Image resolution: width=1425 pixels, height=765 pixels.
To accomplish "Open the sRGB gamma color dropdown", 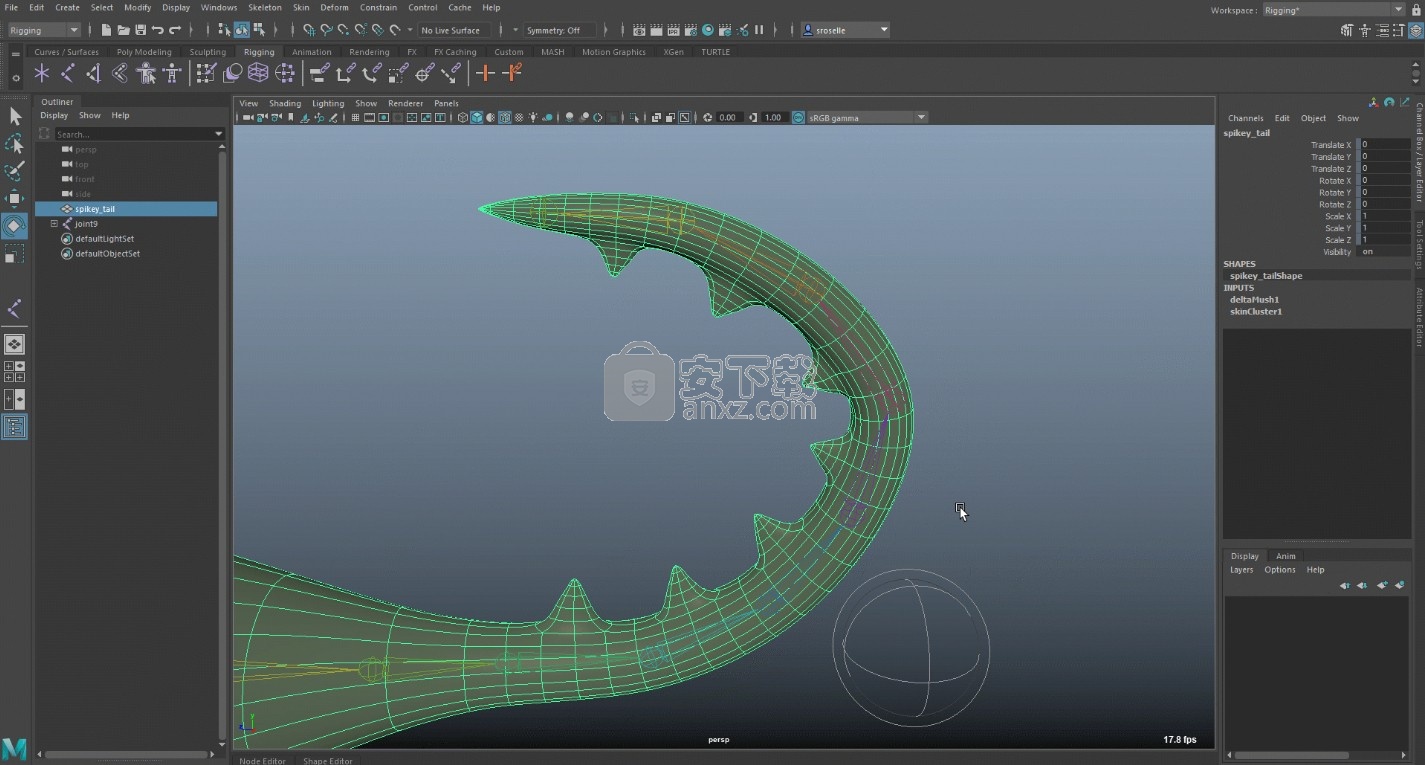I will (868, 118).
